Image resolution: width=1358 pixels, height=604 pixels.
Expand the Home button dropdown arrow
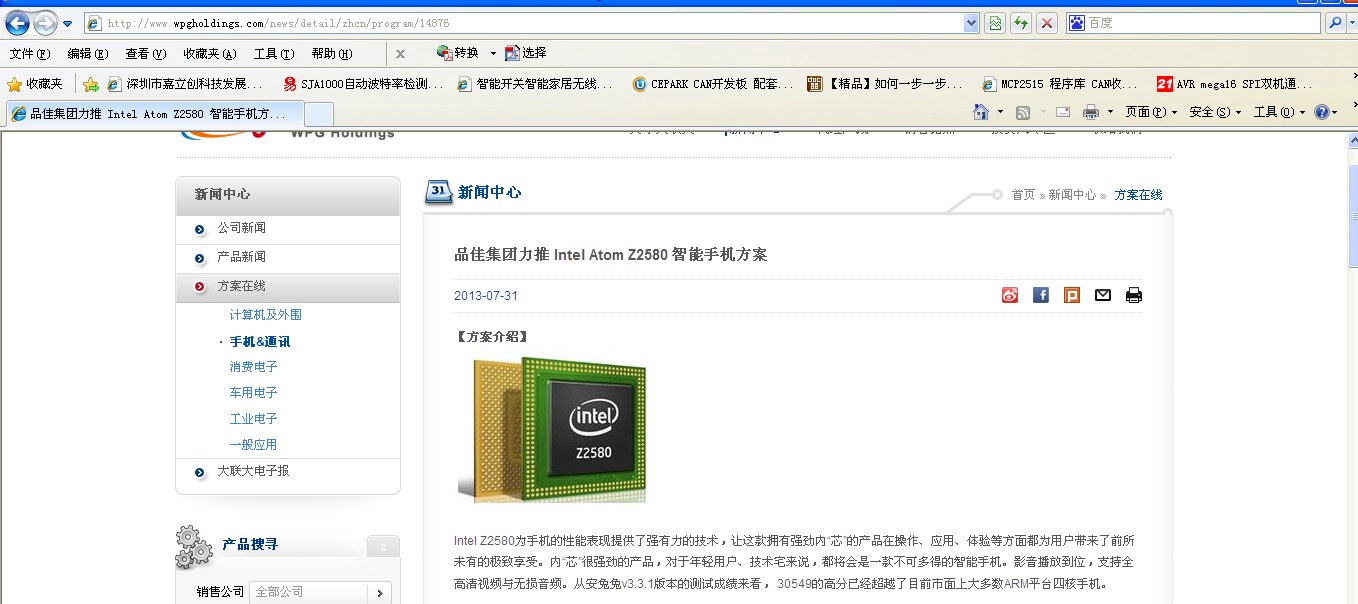coord(999,113)
